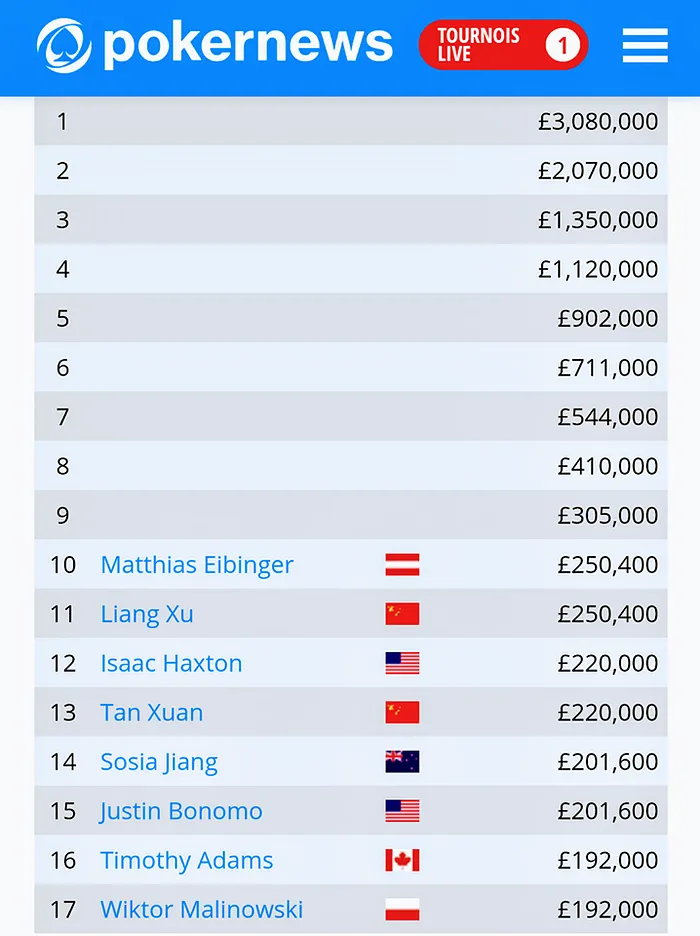Click China flag next to Liang Xu
The height and width of the screenshot is (936, 700).
click(x=402, y=614)
